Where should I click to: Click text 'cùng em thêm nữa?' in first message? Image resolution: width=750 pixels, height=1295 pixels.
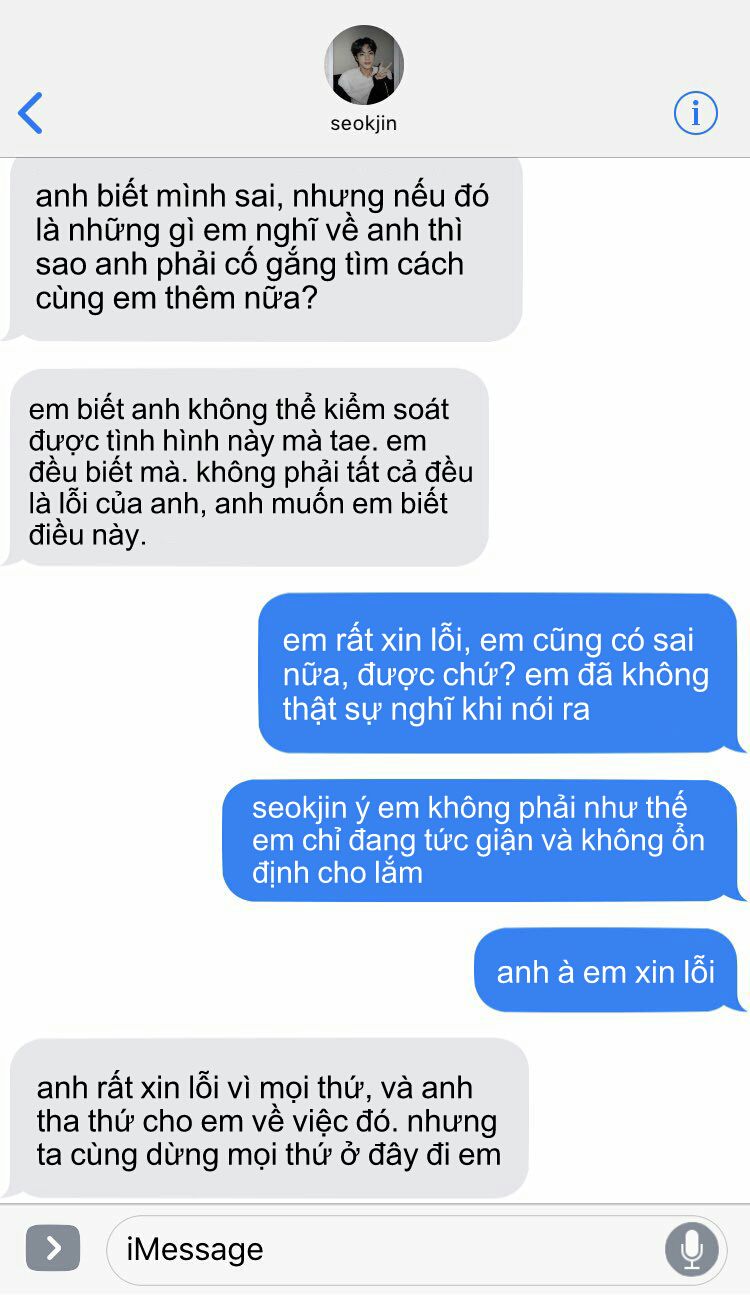tap(176, 297)
